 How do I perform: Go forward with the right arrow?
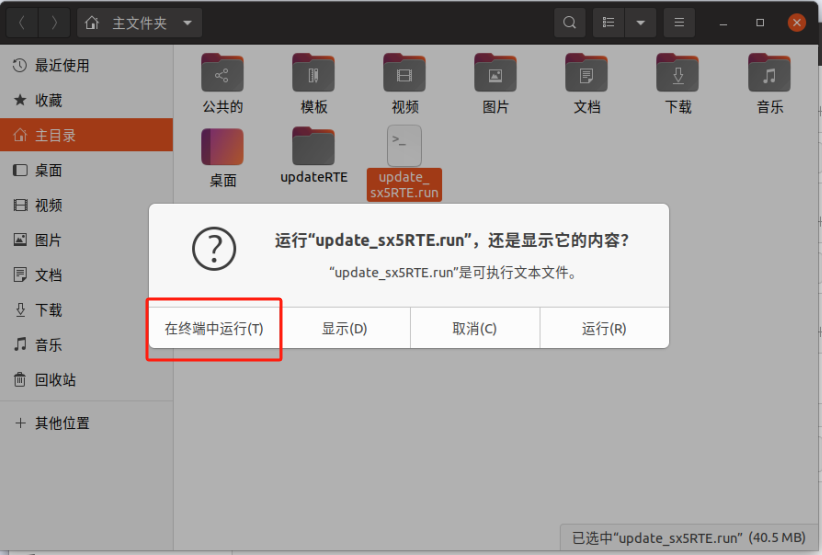[54, 22]
